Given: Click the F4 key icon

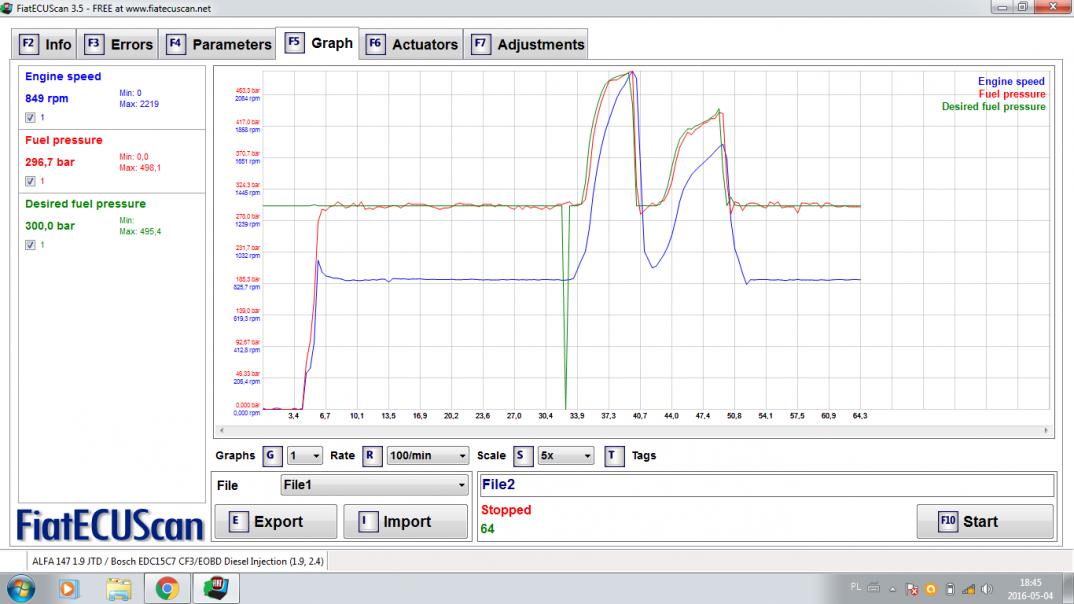Looking at the screenshot, I should point(175,44).
